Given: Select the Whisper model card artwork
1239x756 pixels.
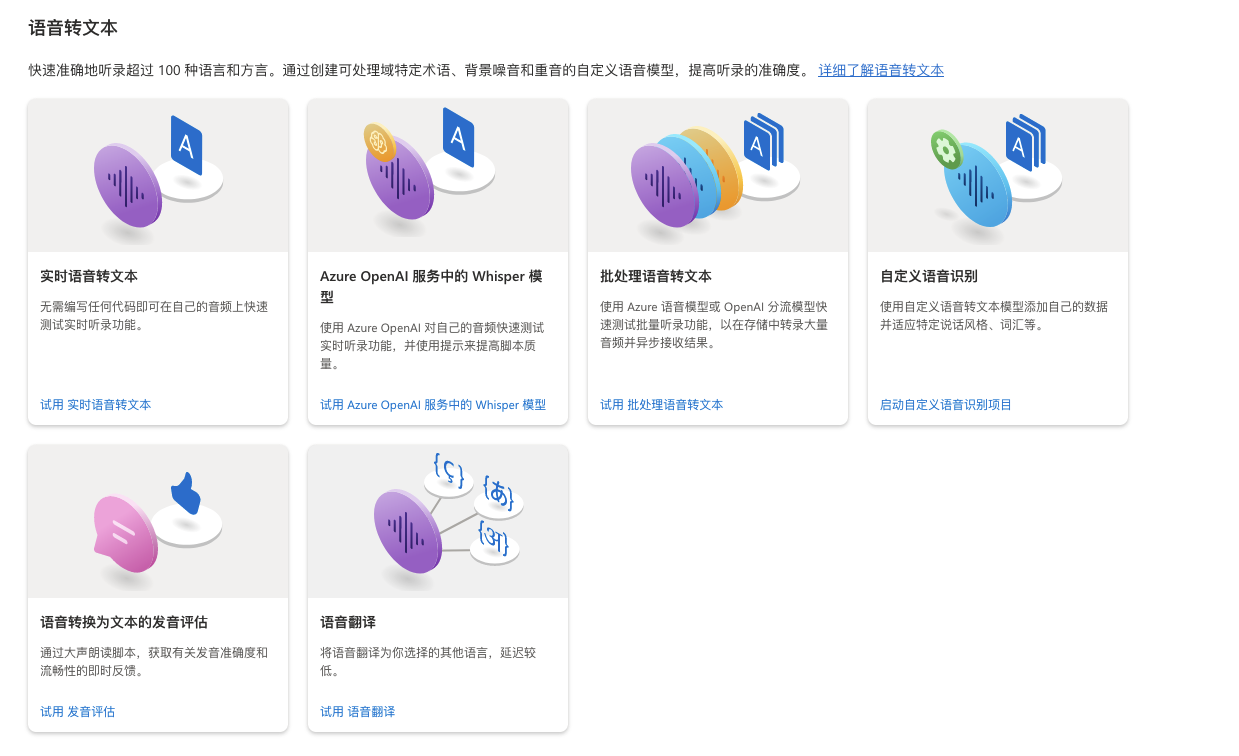Looking at the screenshot, I should 437,173.
